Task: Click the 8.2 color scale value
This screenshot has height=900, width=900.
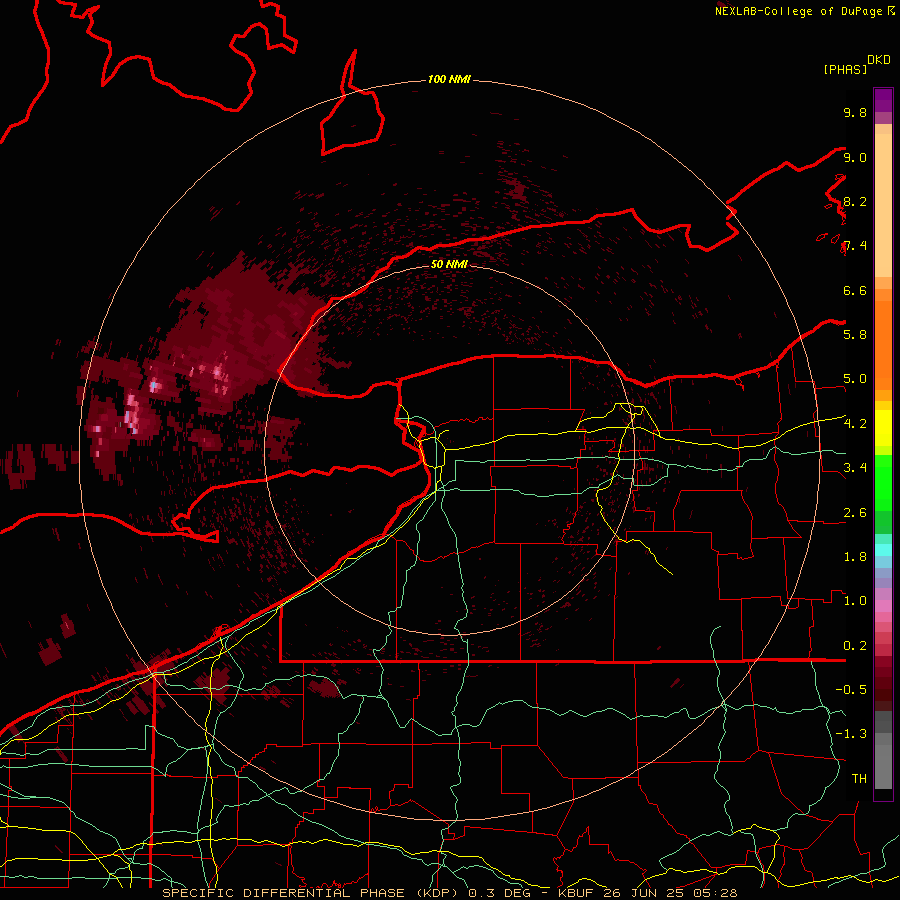Action: pyautogui.click(x=855, y=201)
